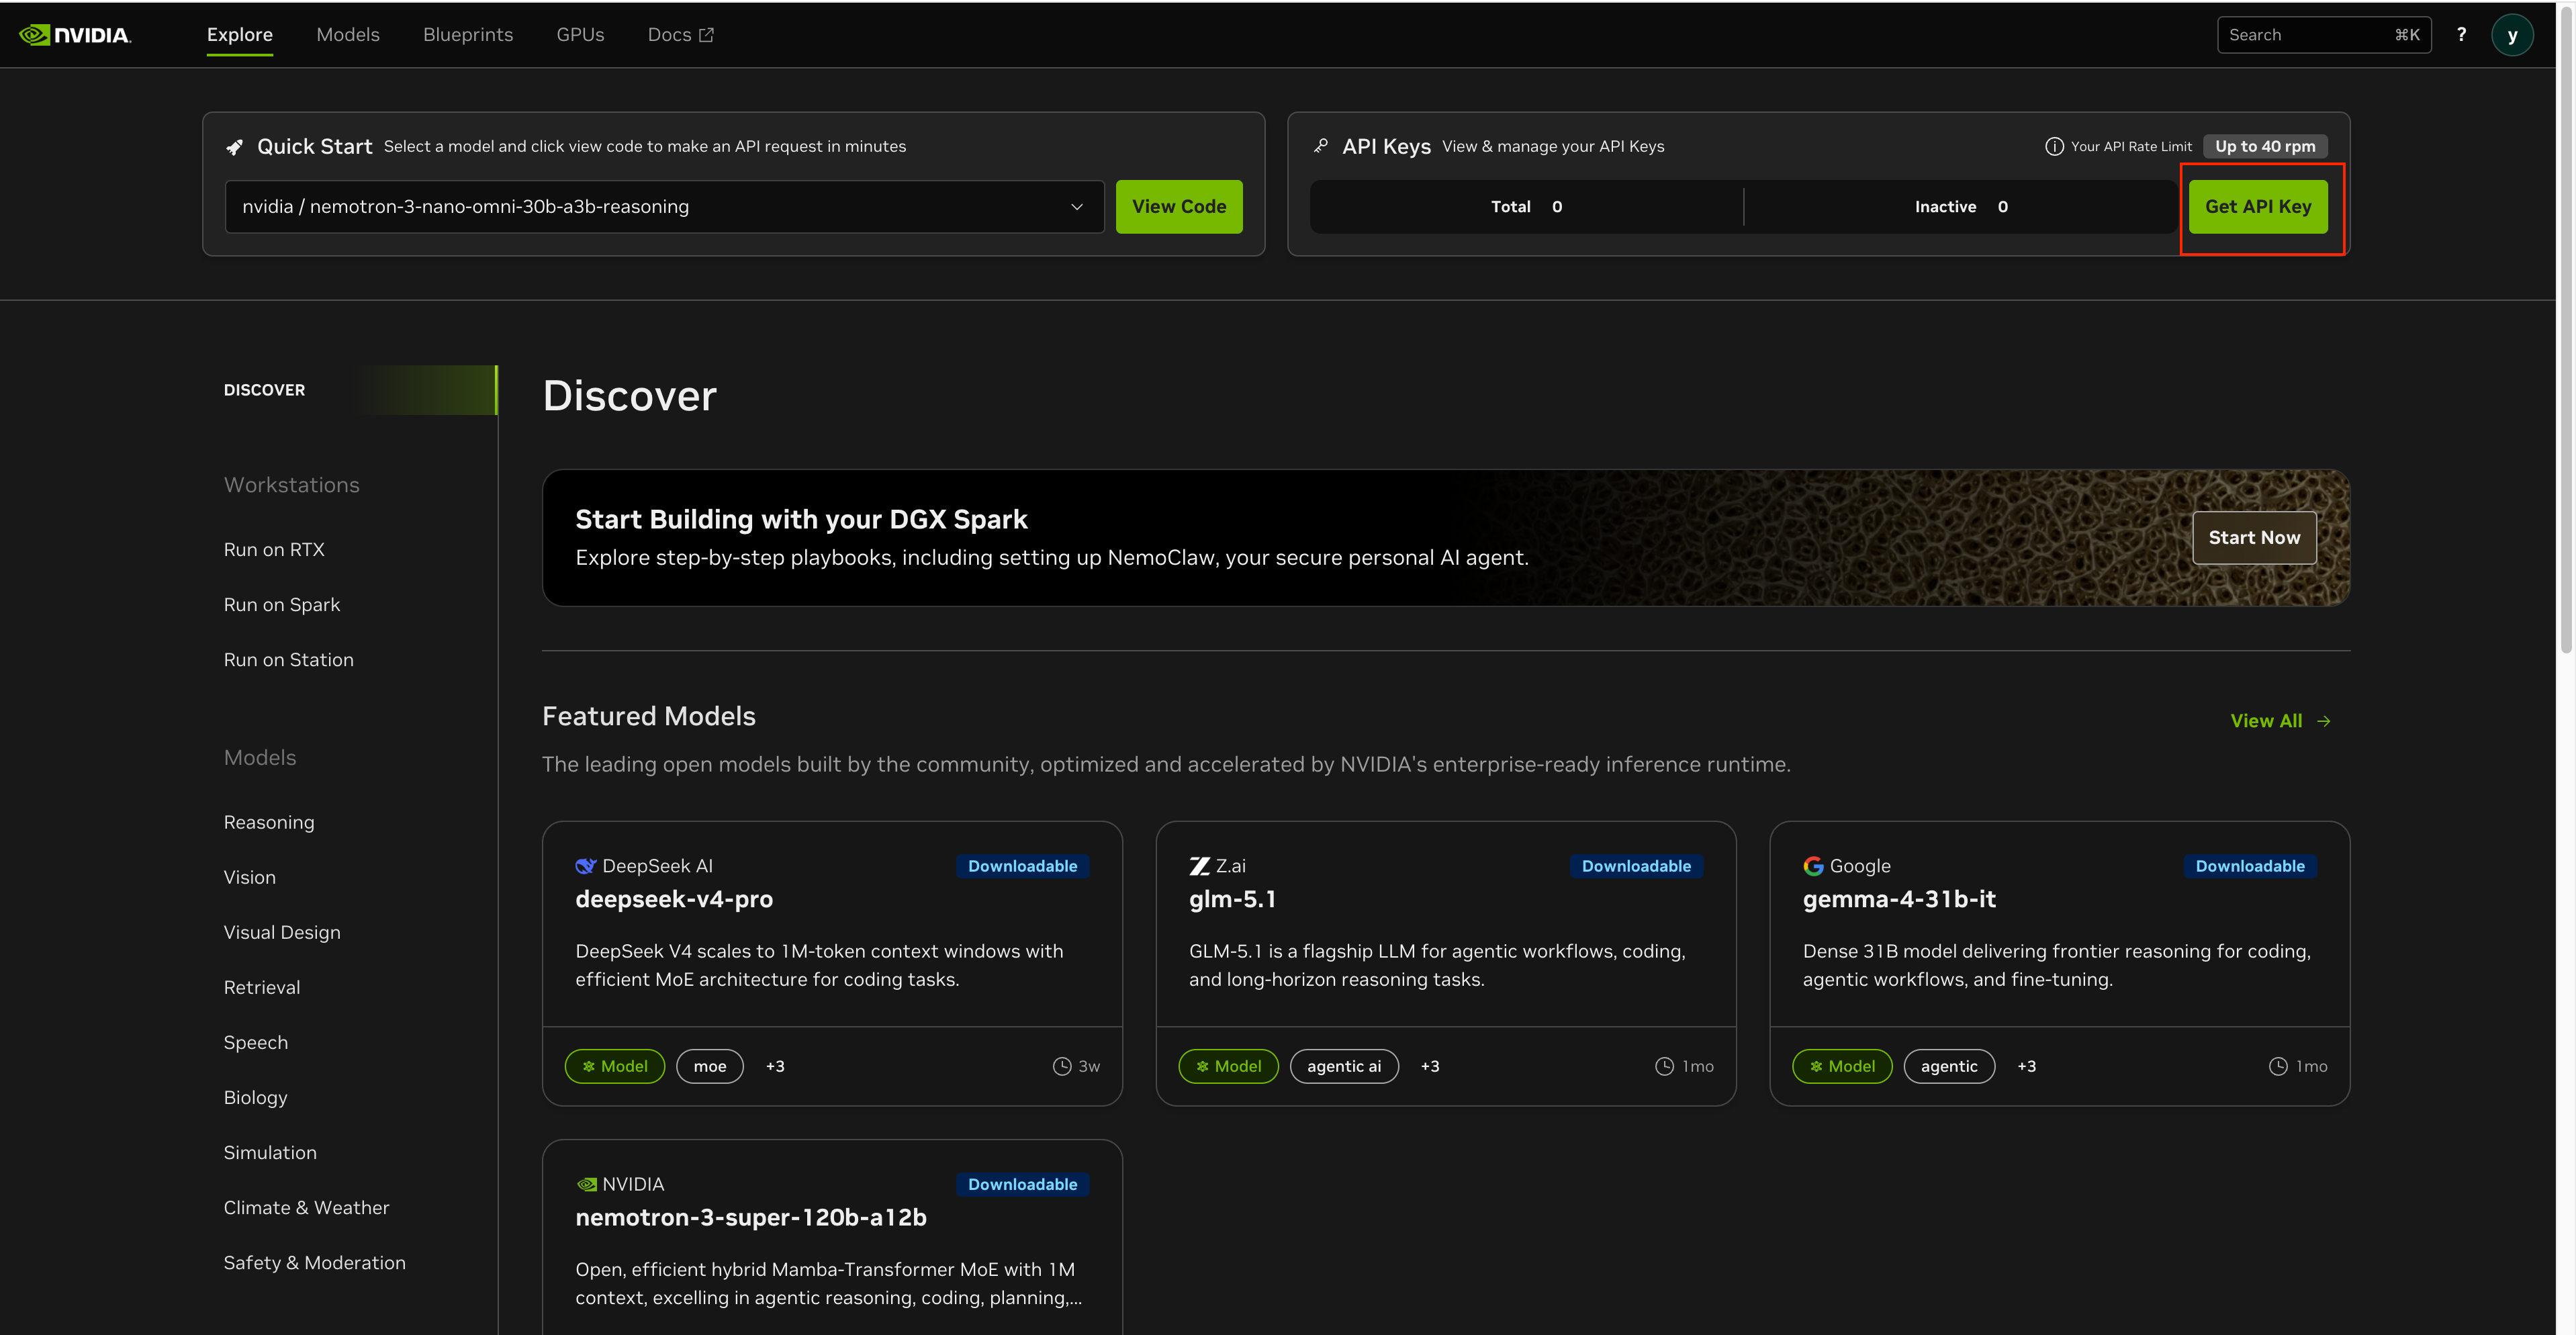Click the API Rate Limit info icon
Viewport: 2576px width, 1335px height.
coord(2054,147)
